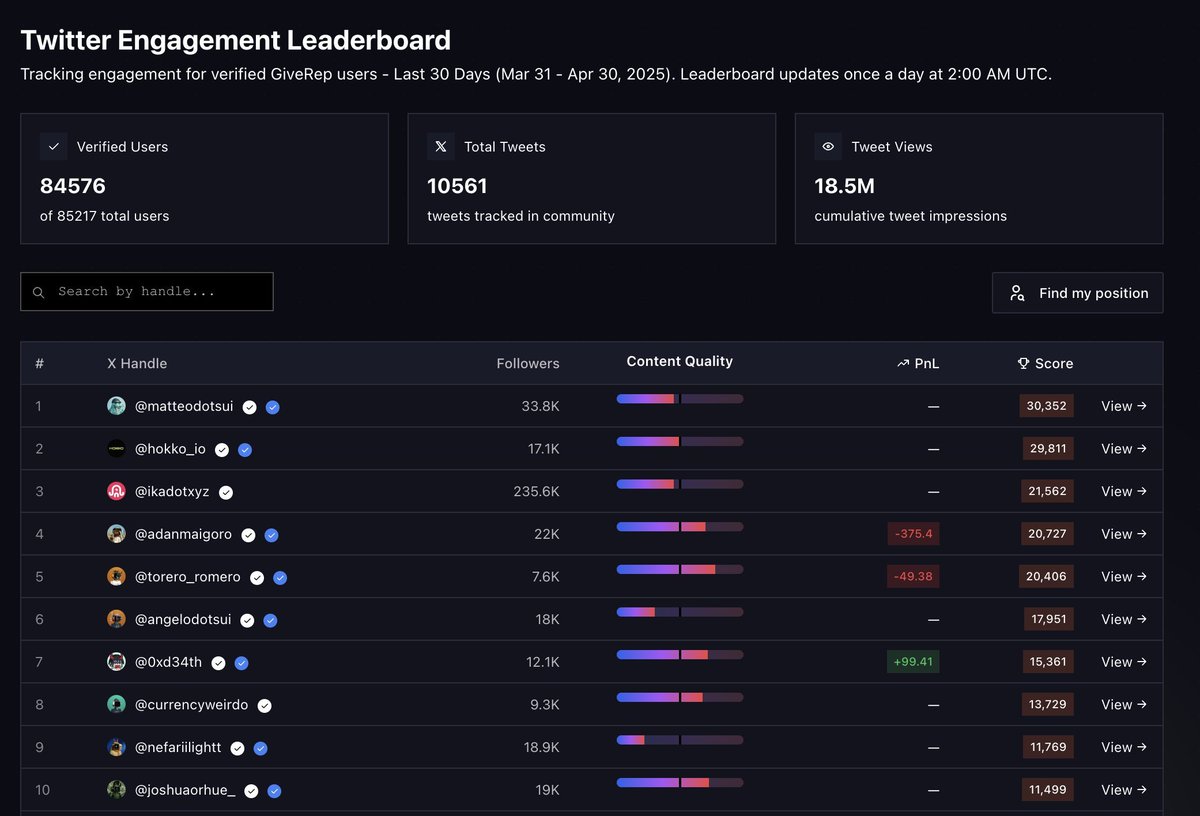Click @0xd34th's avatar
This screenshot has height=816, width=1200.
116,662
